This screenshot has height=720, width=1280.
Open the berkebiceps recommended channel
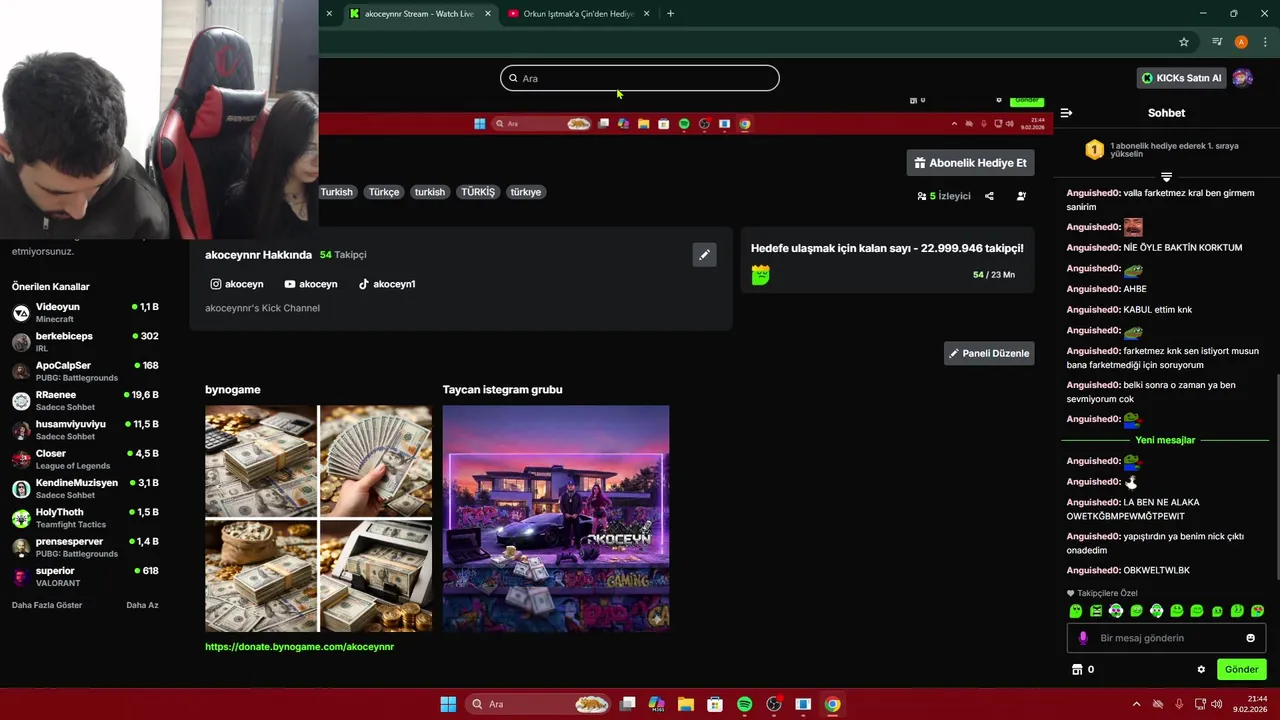tap(85, 342)
